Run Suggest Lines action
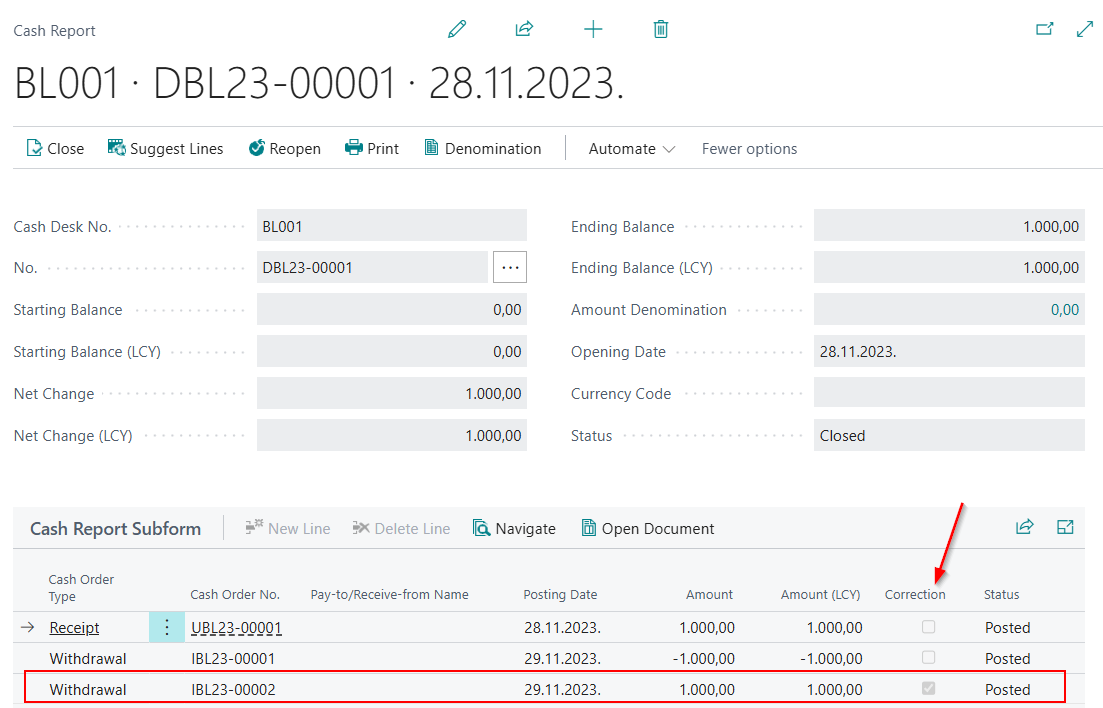This screenshot has height=708, width=1103. coord(165,148)
